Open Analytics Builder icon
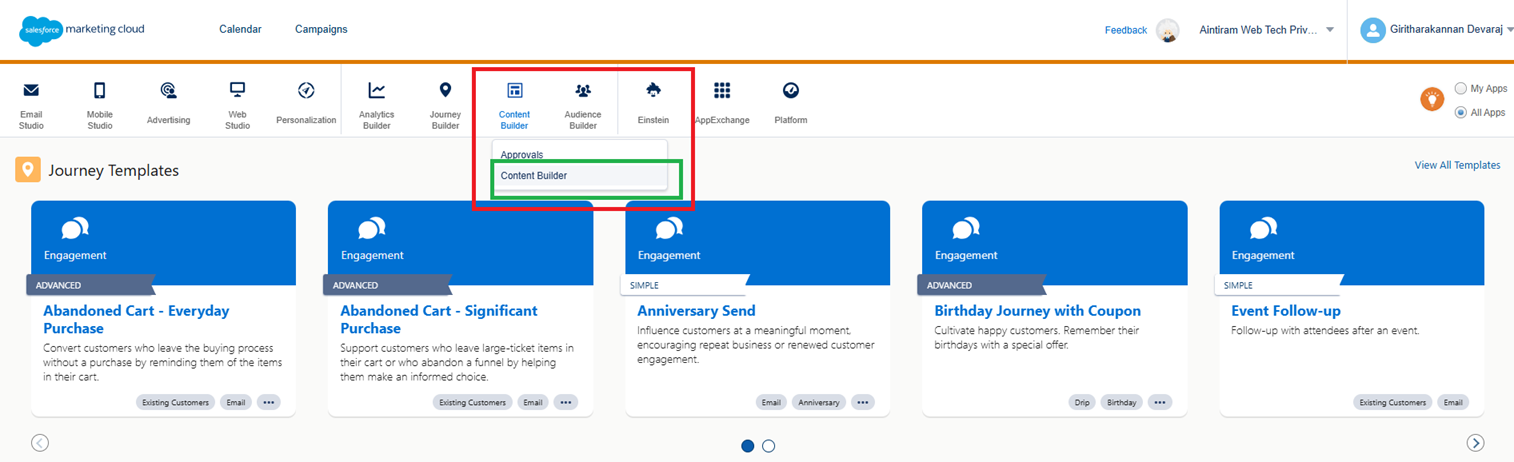 coord(376,91)
